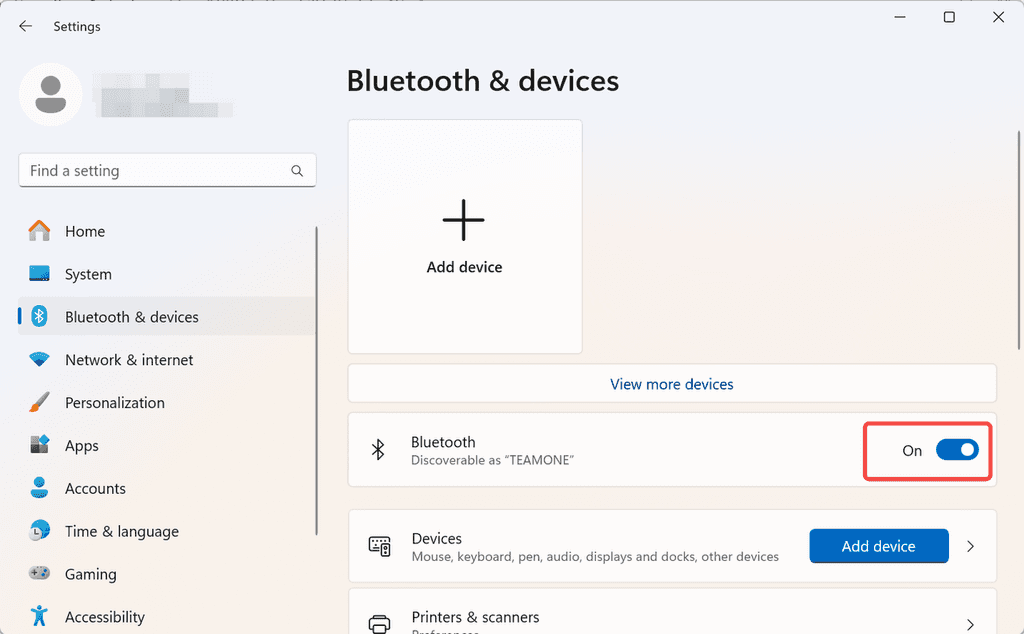
Task: Expand the Devices row chevron
Action: (x=969, y=546)
